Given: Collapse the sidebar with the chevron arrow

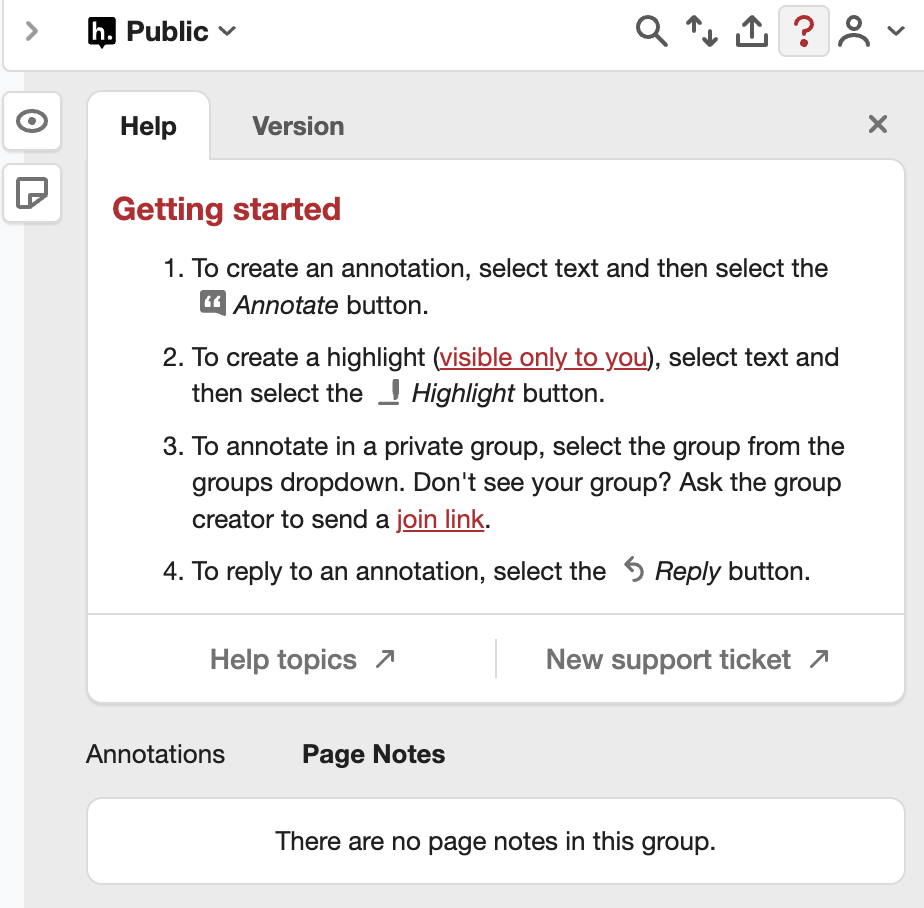Looking at the screenshot, I should pyautogui.click(x=32, y=31).
